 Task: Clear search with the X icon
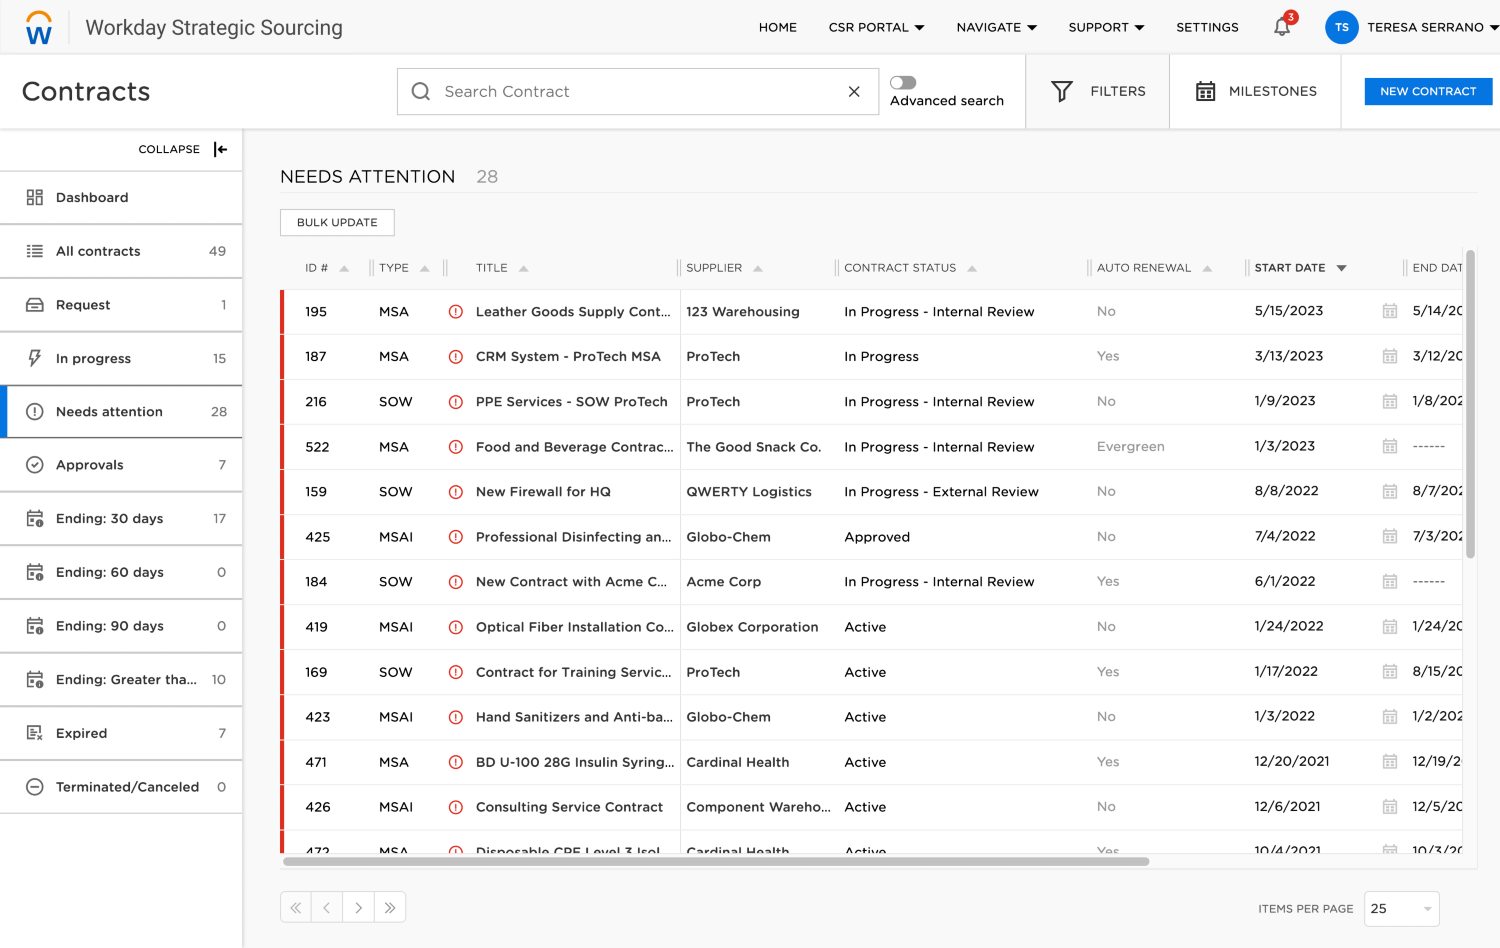[x=854, y=92]
